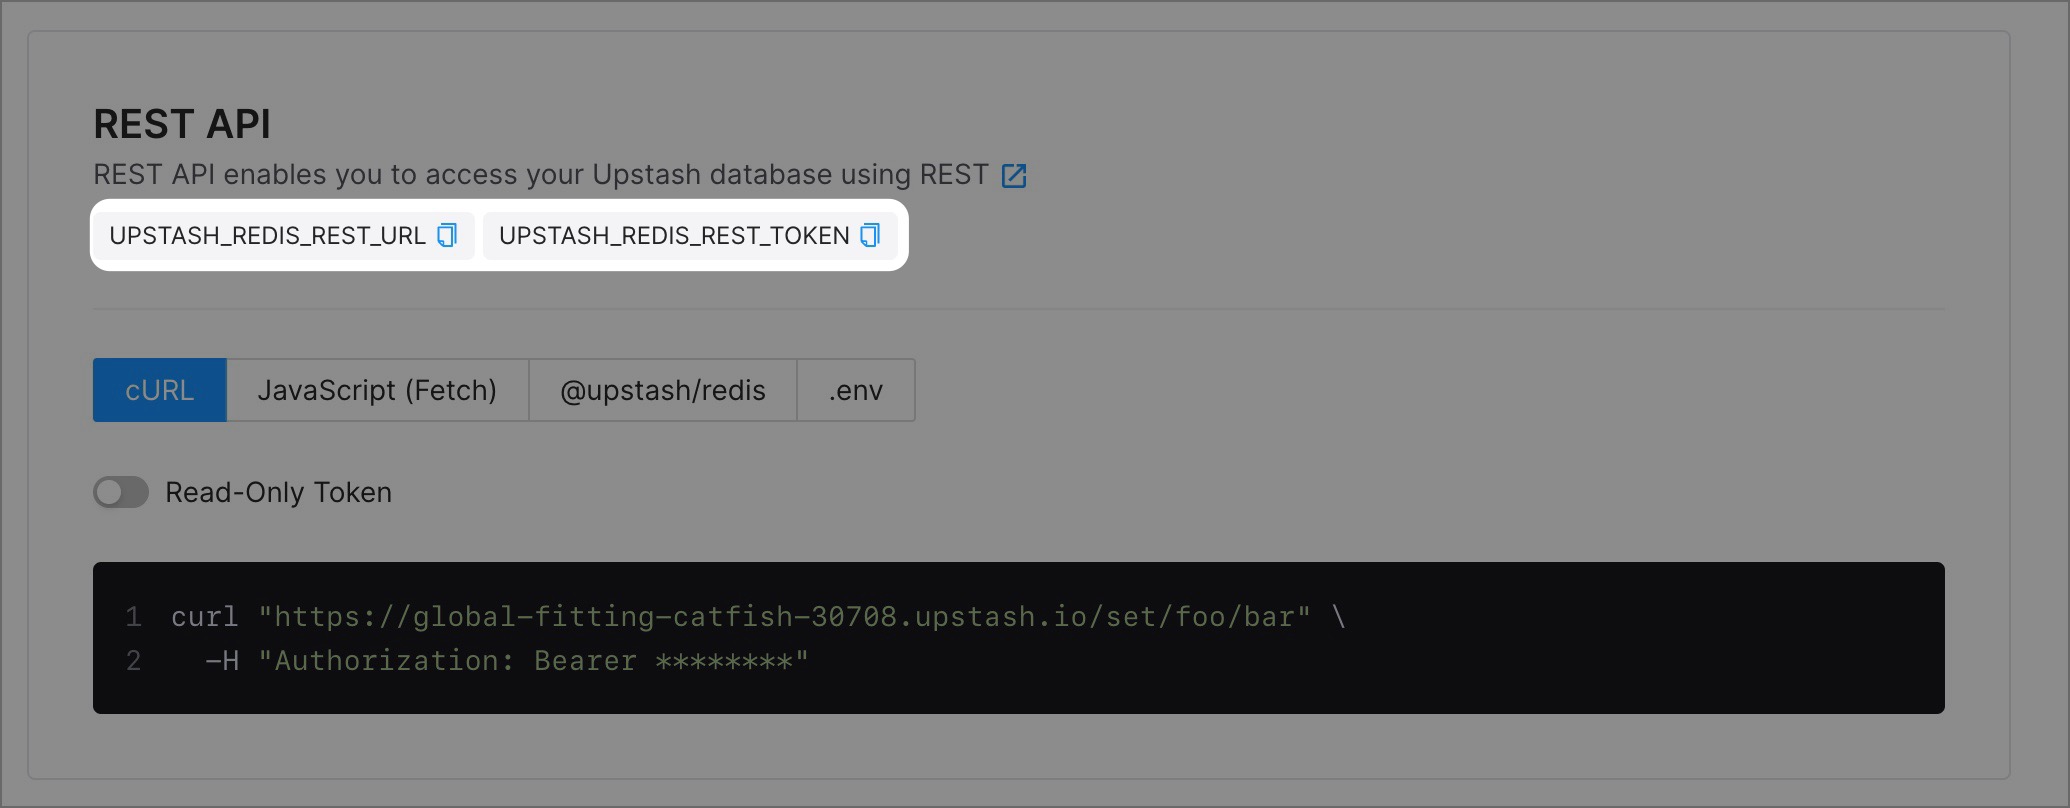Click the UPSTASH_REDIS_REST_URL chip label
This screenshot has width=2070, height=808.
(267, 235)
